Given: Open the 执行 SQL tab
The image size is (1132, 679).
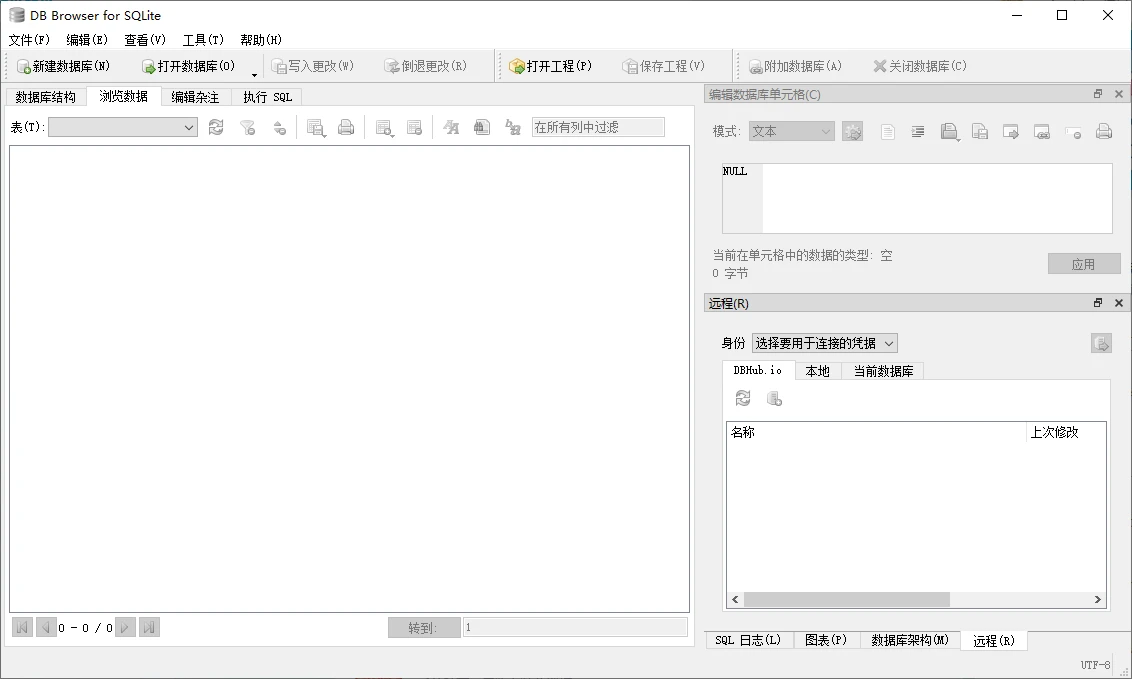Looking at the screenshot, I should (267, 97).
